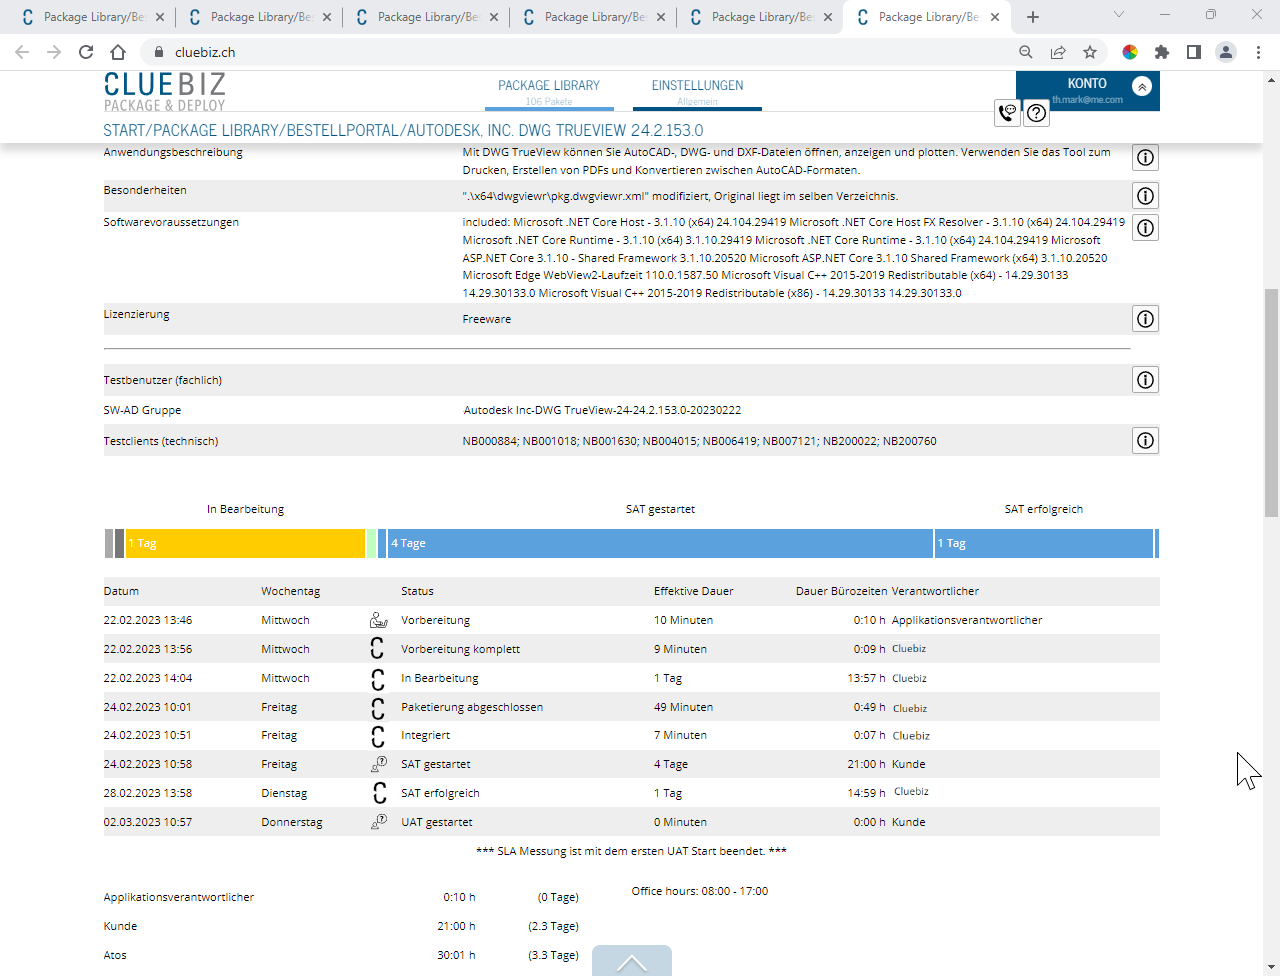Click the 02.03.2023 10:57 date cell

(x=147, y=822)
